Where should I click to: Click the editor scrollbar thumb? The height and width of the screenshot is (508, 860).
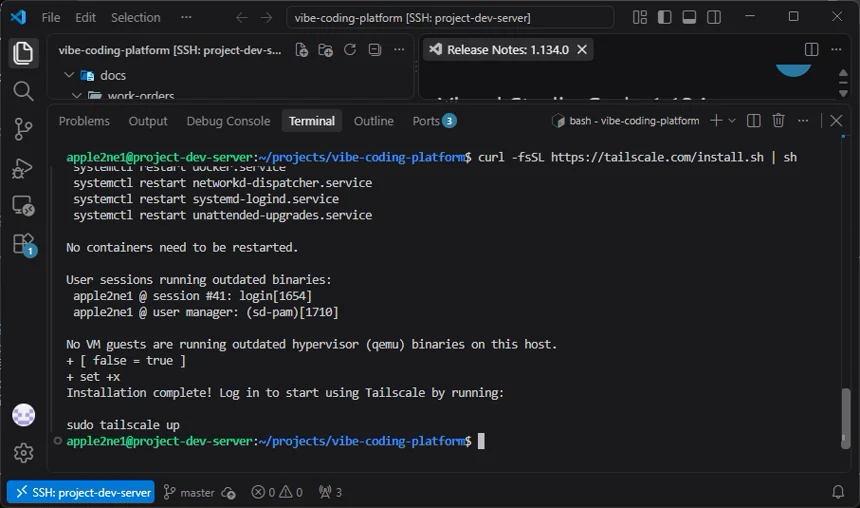point(844,83)
